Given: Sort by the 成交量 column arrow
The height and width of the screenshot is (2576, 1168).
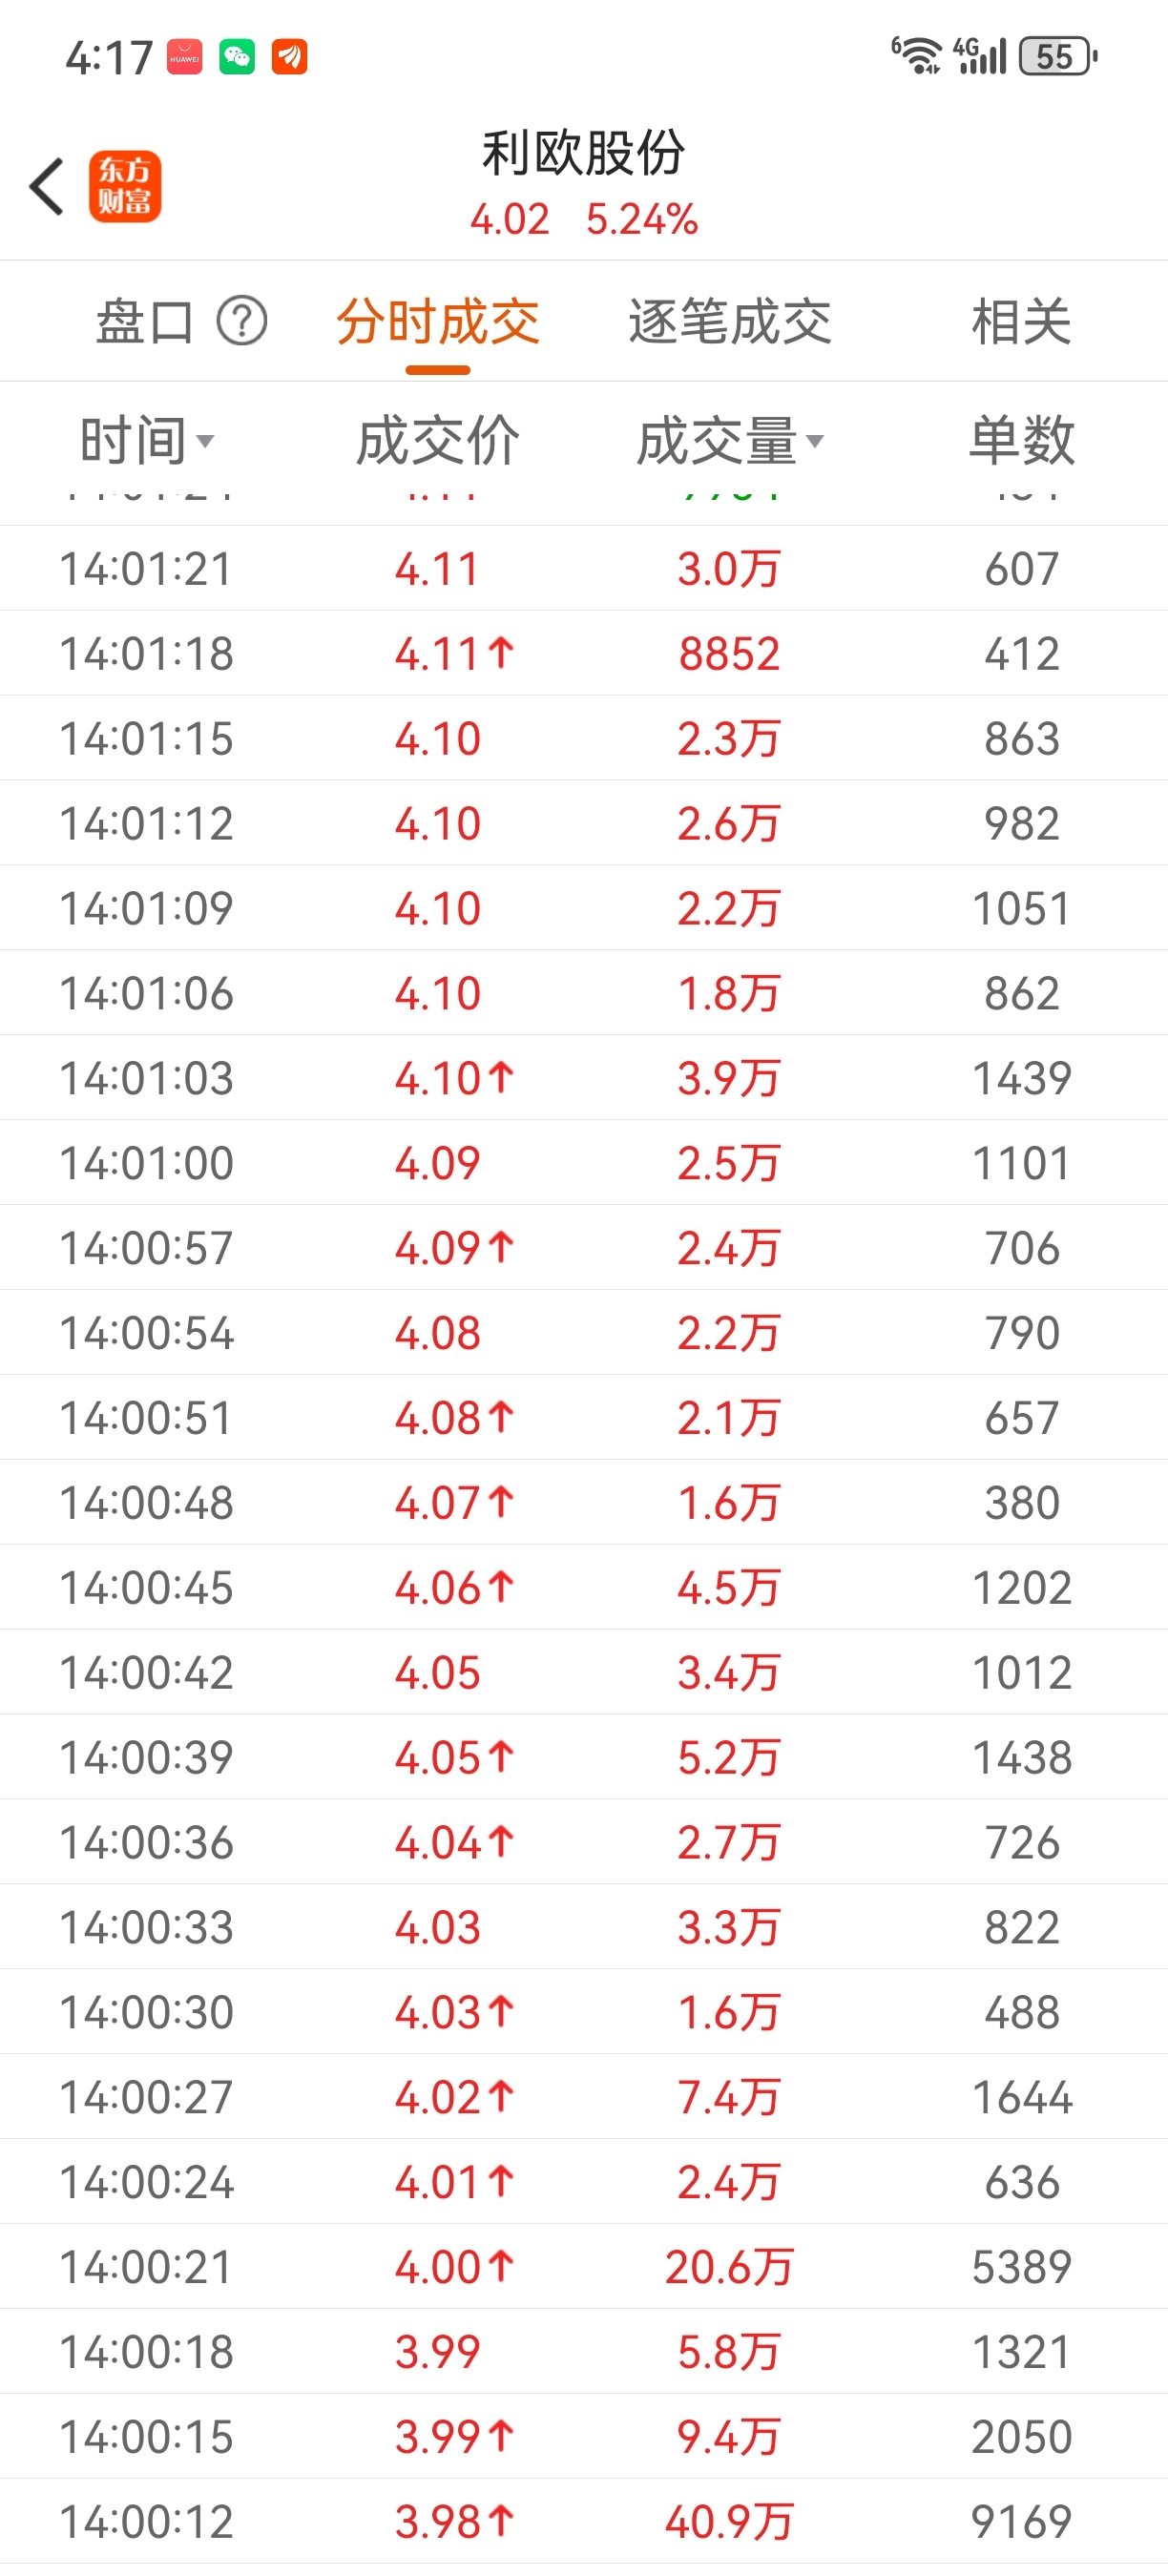Looking at the screenshot, I should click(815, 441).
